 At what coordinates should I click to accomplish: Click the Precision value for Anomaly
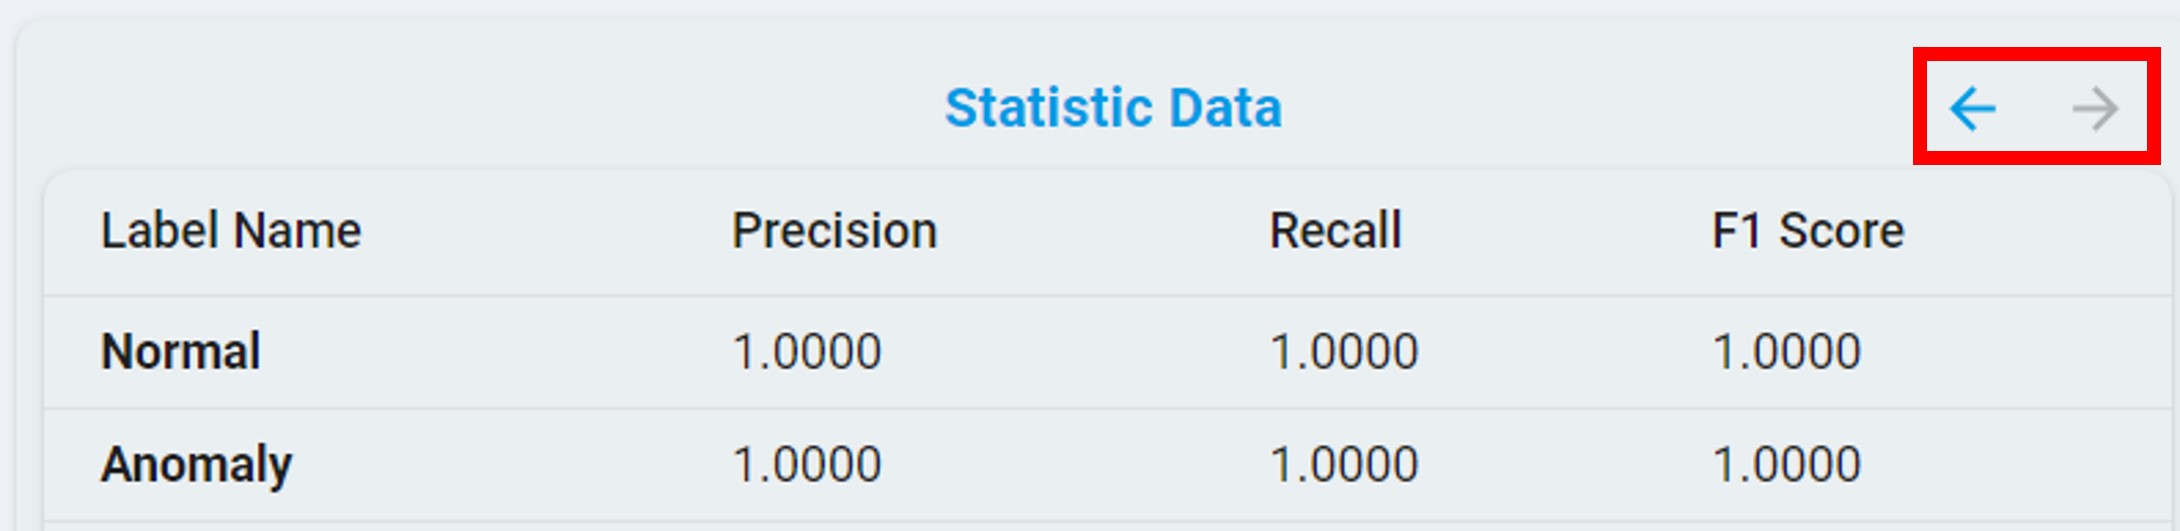pos(807,465)
